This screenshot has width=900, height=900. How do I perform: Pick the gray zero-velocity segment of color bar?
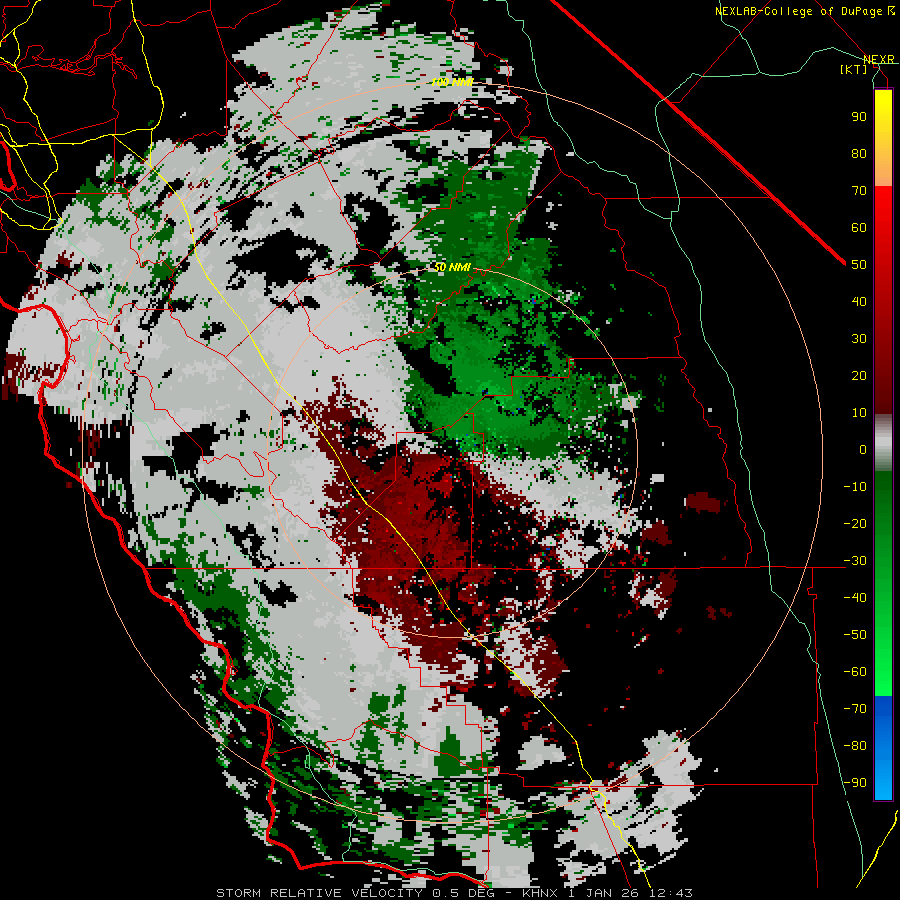coord(883,443)
